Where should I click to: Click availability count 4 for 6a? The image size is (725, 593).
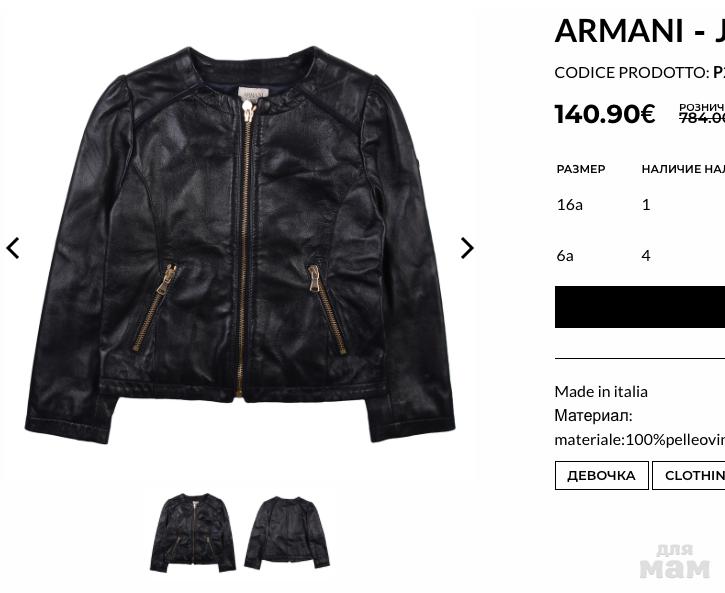[646, 255]
